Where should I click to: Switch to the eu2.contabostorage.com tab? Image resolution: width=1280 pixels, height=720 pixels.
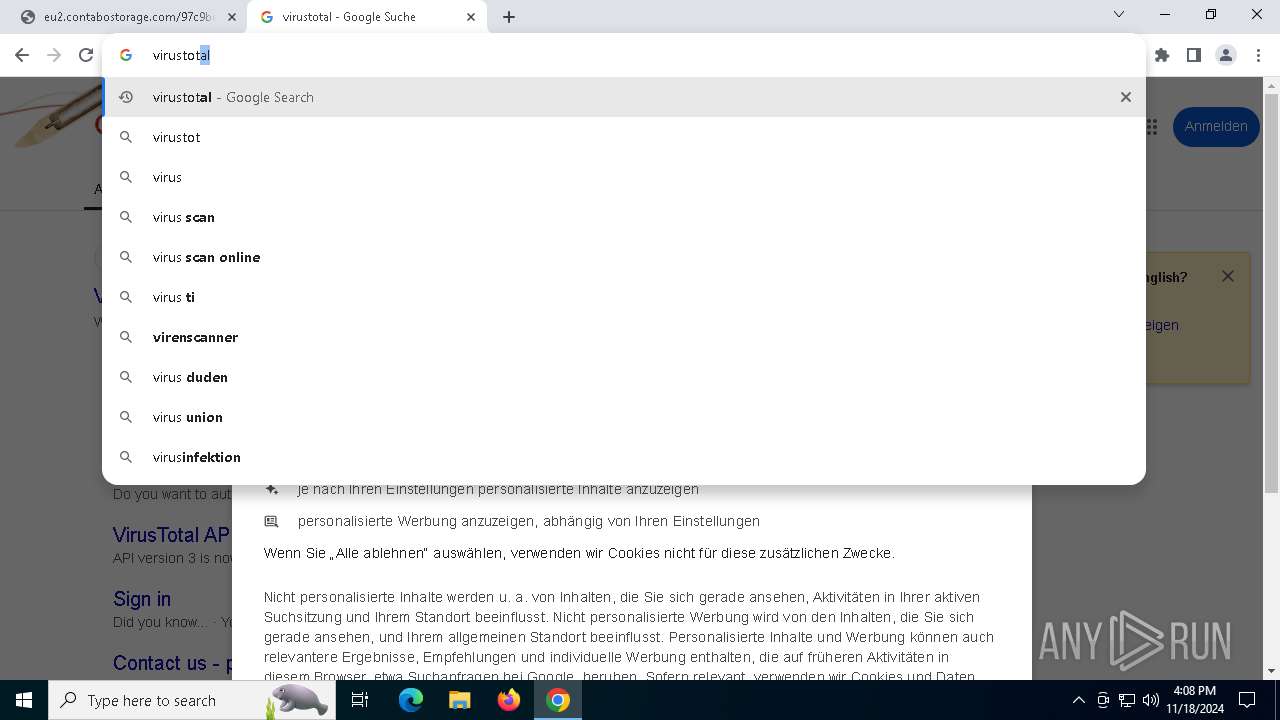(128, 17)
